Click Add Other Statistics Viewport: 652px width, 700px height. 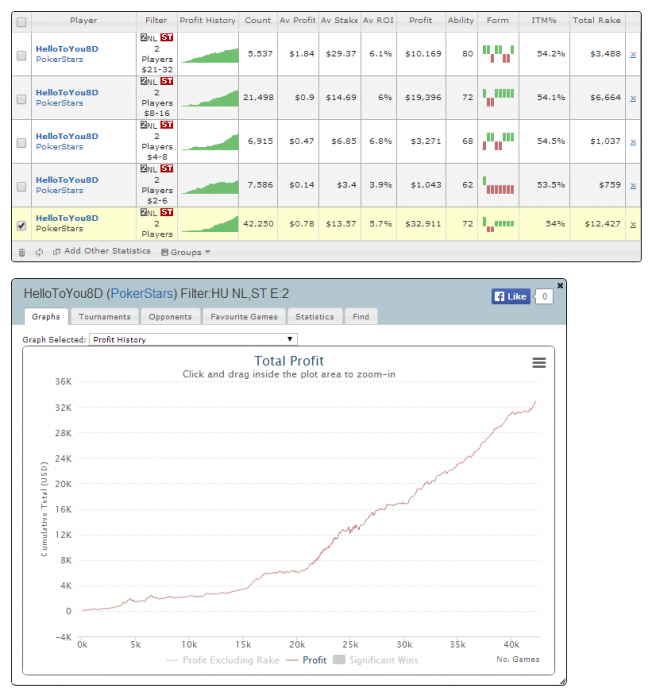coord(102,251)
